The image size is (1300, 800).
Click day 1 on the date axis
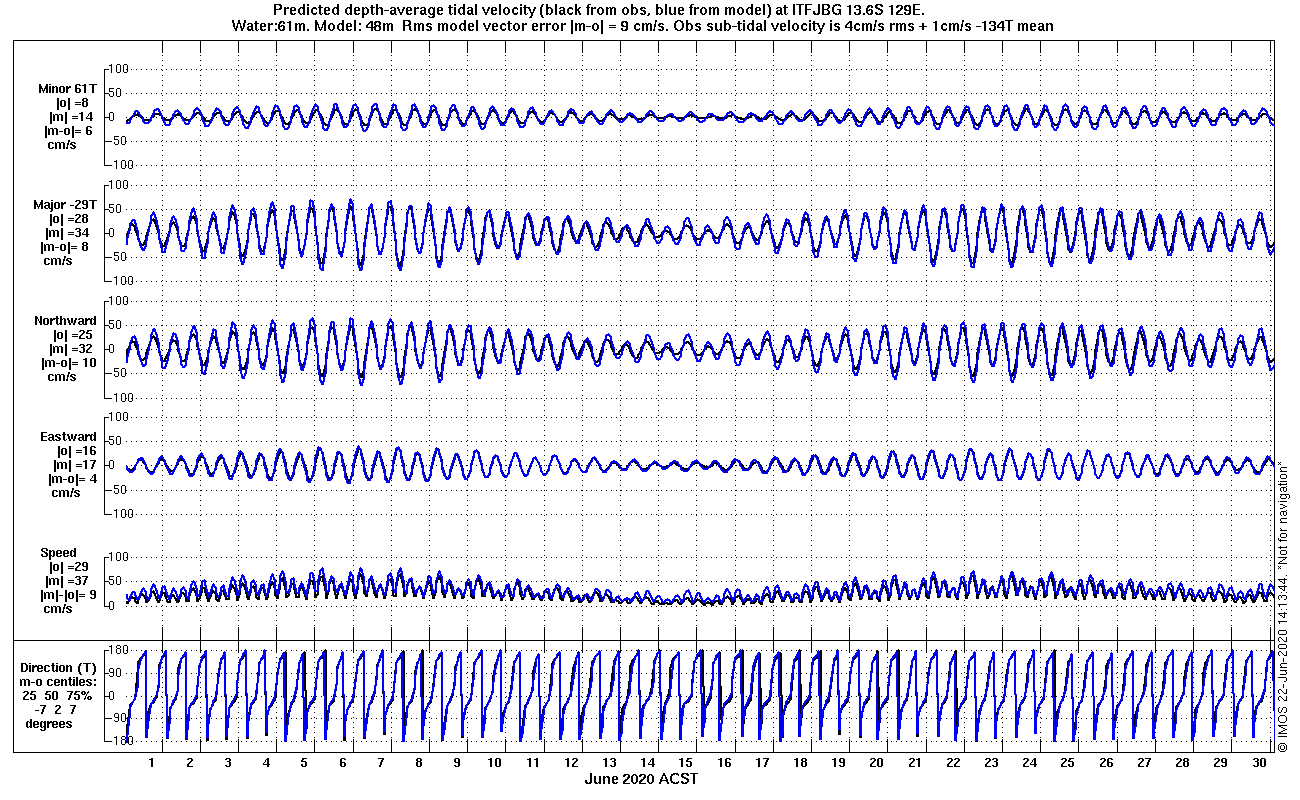pos(151,763)
